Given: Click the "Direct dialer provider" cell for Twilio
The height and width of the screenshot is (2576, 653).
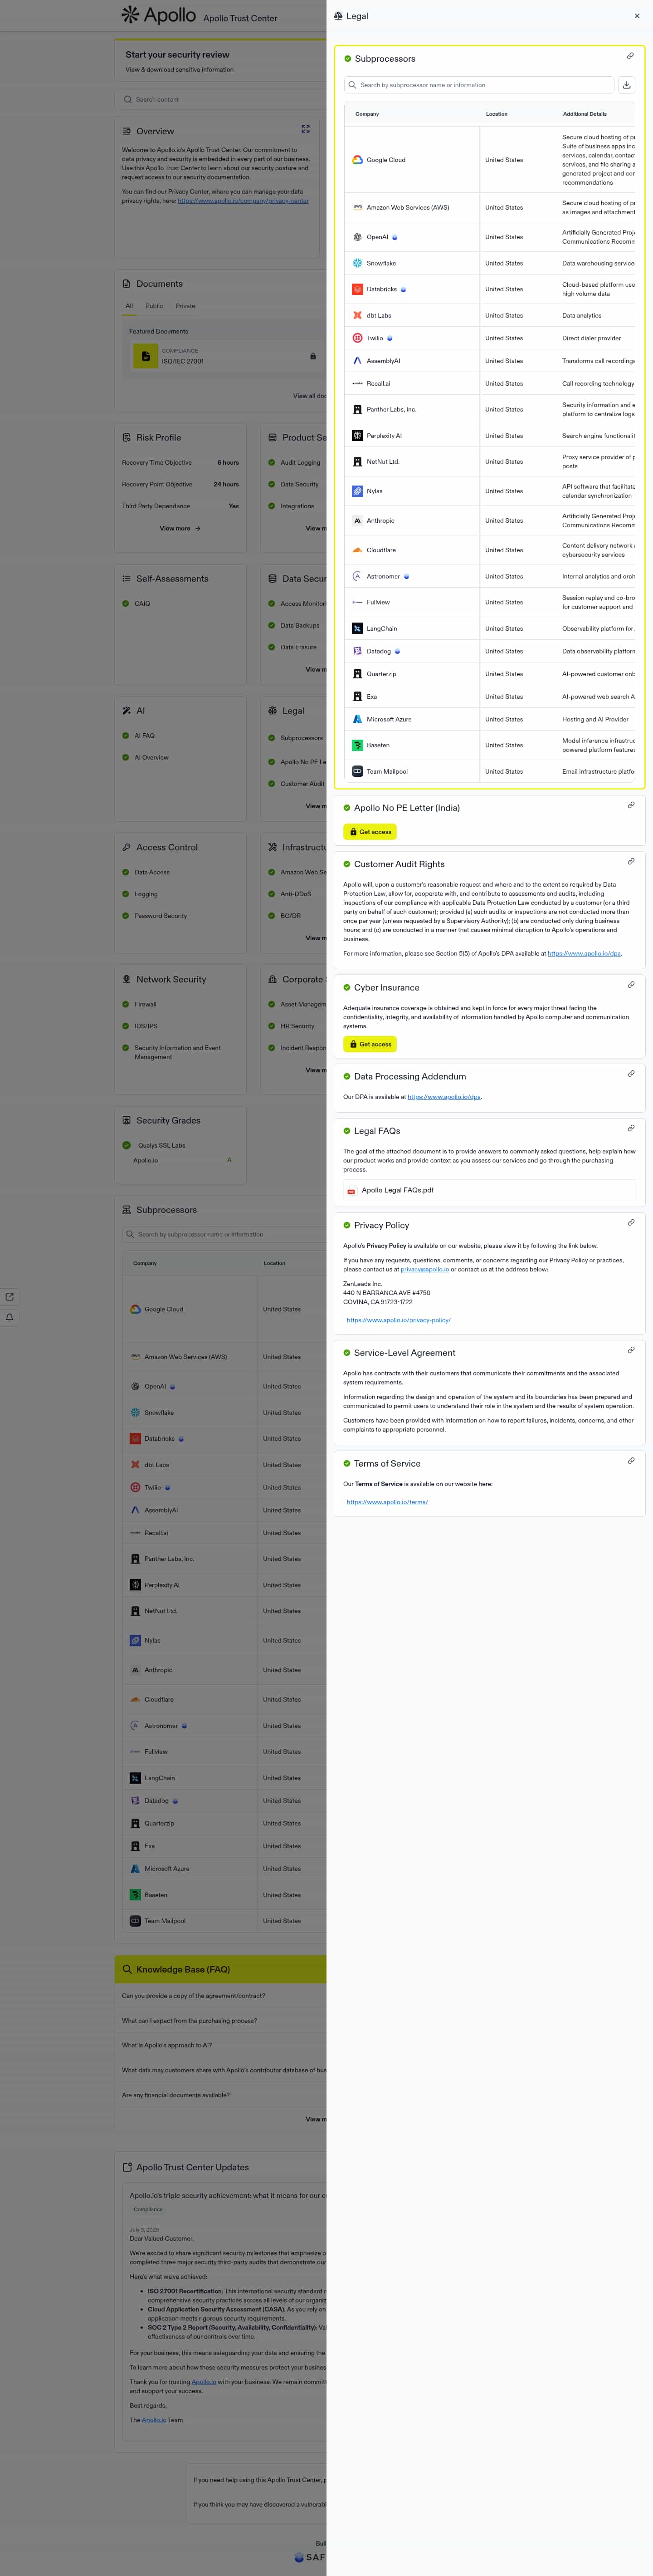Looking at the screenshot, I should click(591, 338).
